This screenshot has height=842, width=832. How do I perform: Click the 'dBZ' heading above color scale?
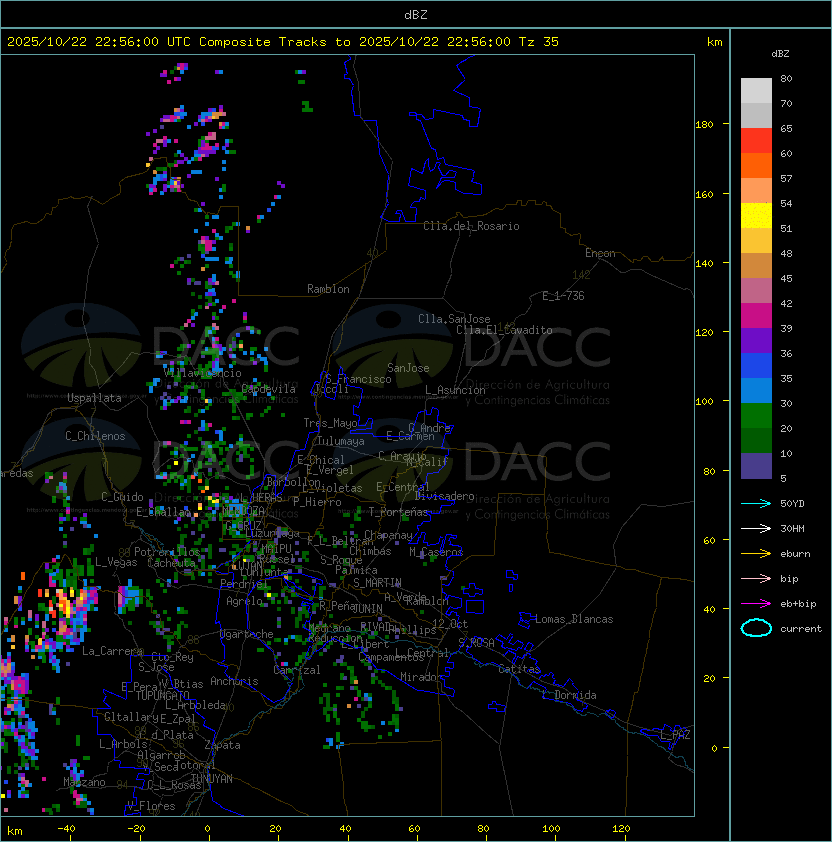click(780, 54)
